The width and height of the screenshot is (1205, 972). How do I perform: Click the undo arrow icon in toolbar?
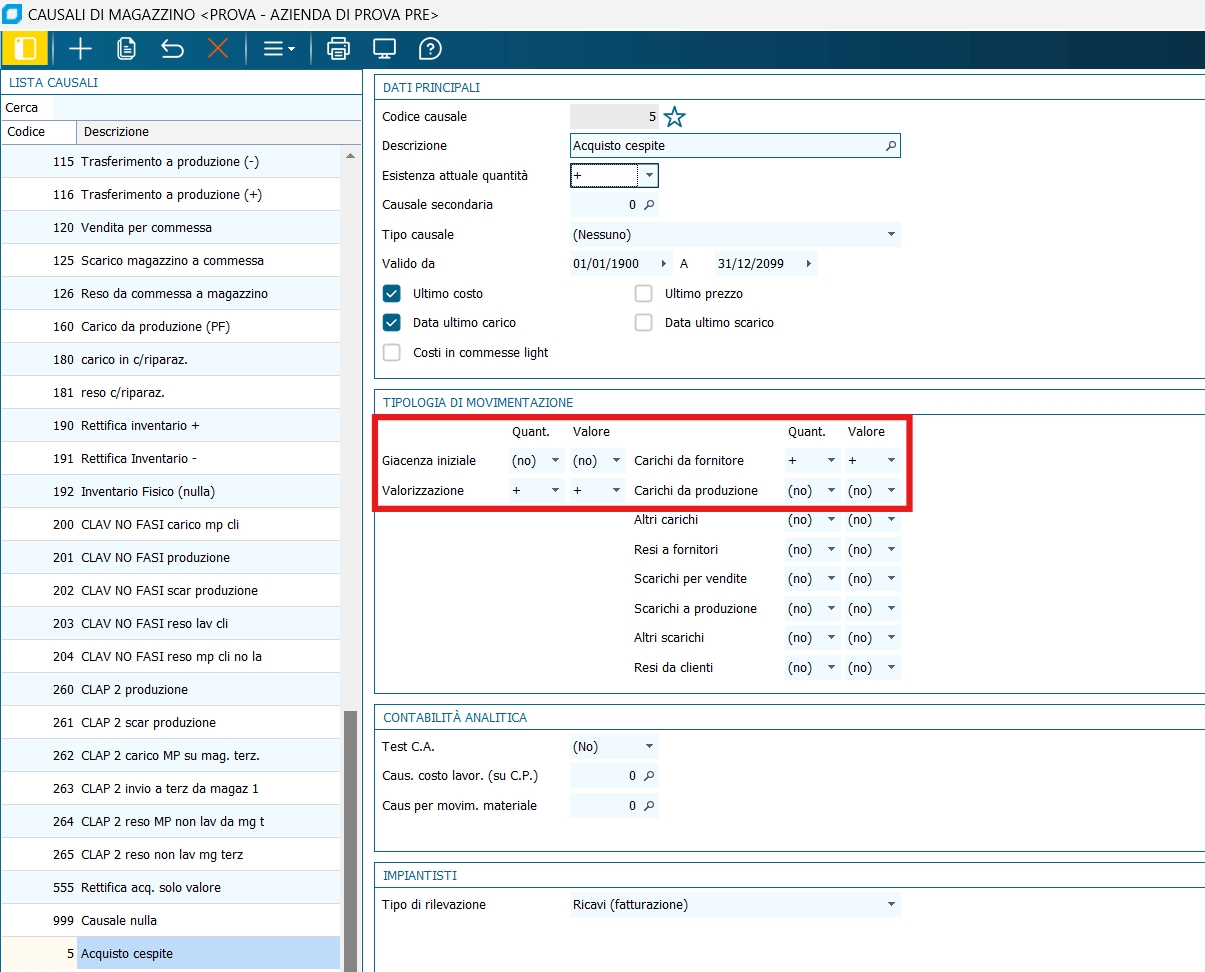[x=172, y=49]
